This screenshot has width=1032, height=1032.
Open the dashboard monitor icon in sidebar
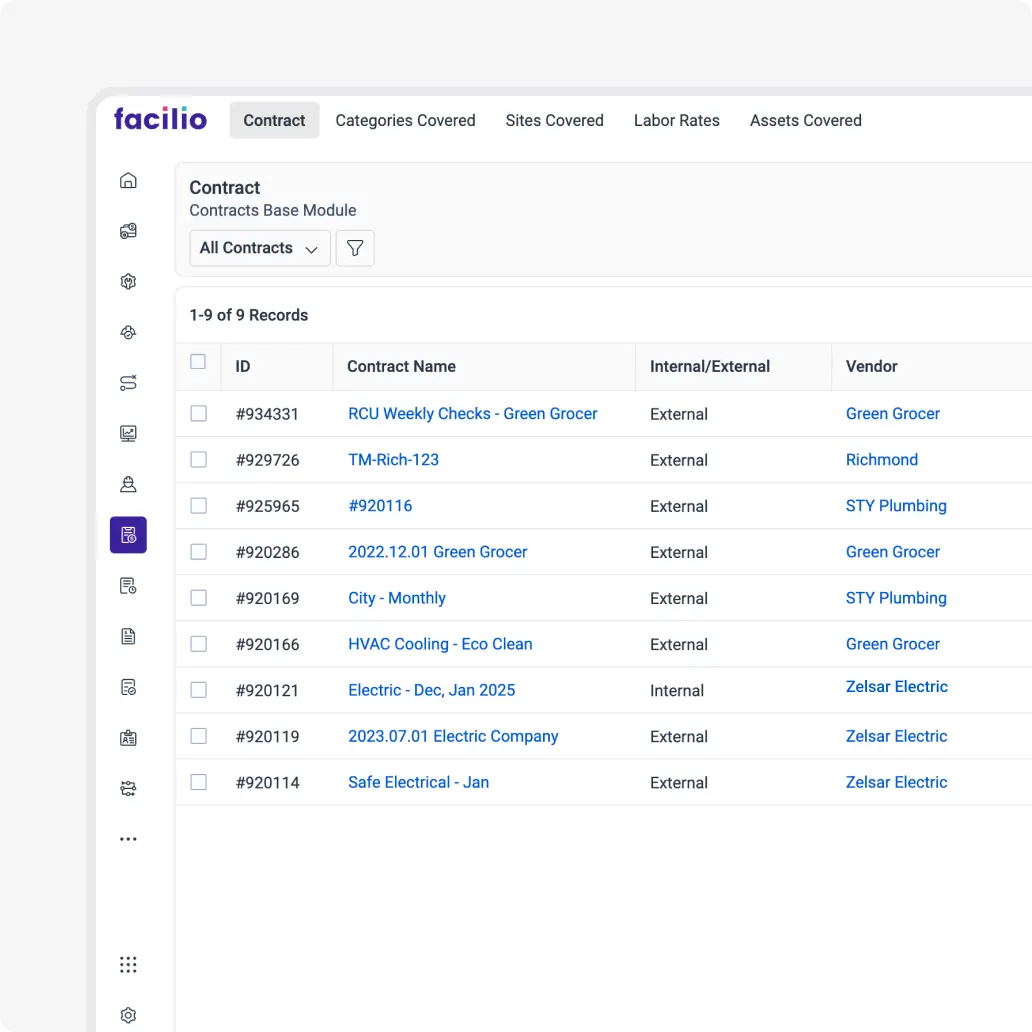[128, 433]
